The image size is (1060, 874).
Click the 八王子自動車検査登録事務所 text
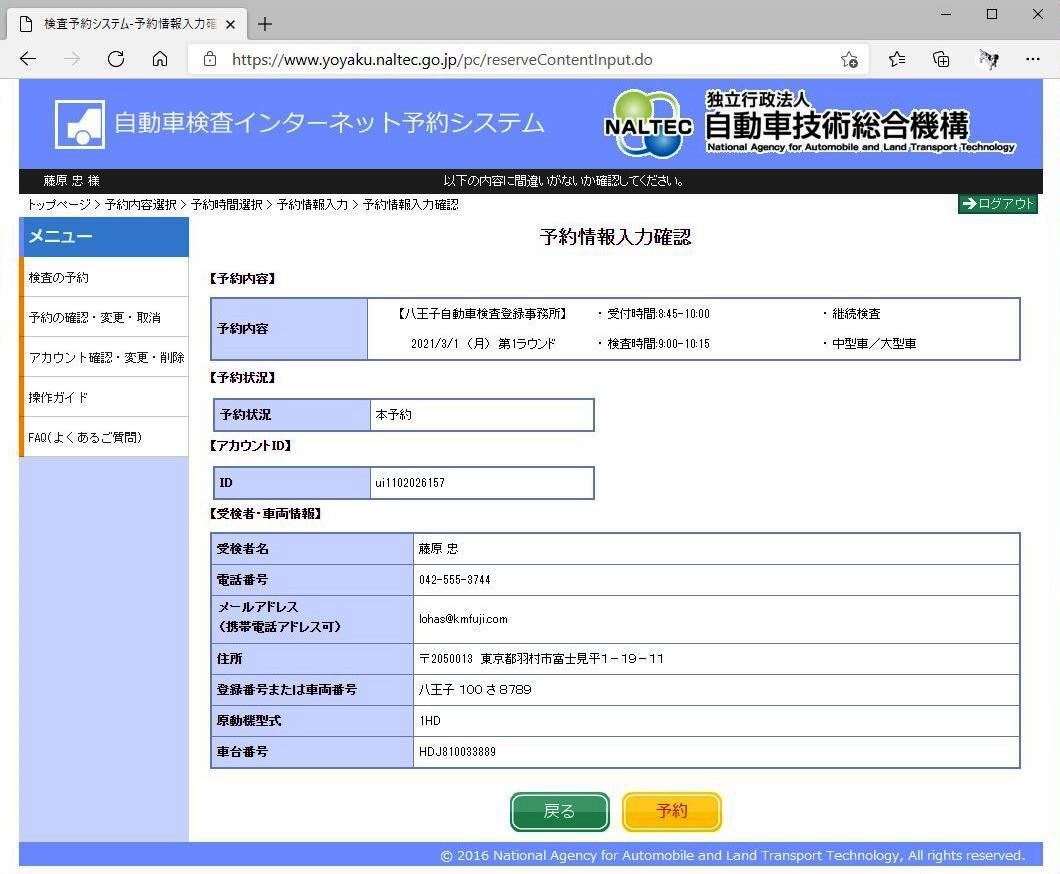point(483,314)
